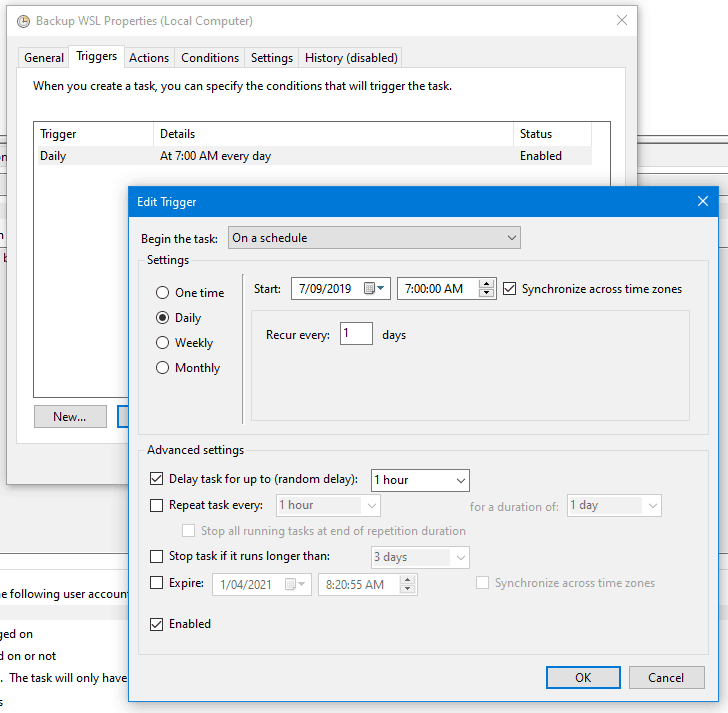This screenshot has height=713, width=728.
Task: Select the One time radio button
Action: pos(162,293)
